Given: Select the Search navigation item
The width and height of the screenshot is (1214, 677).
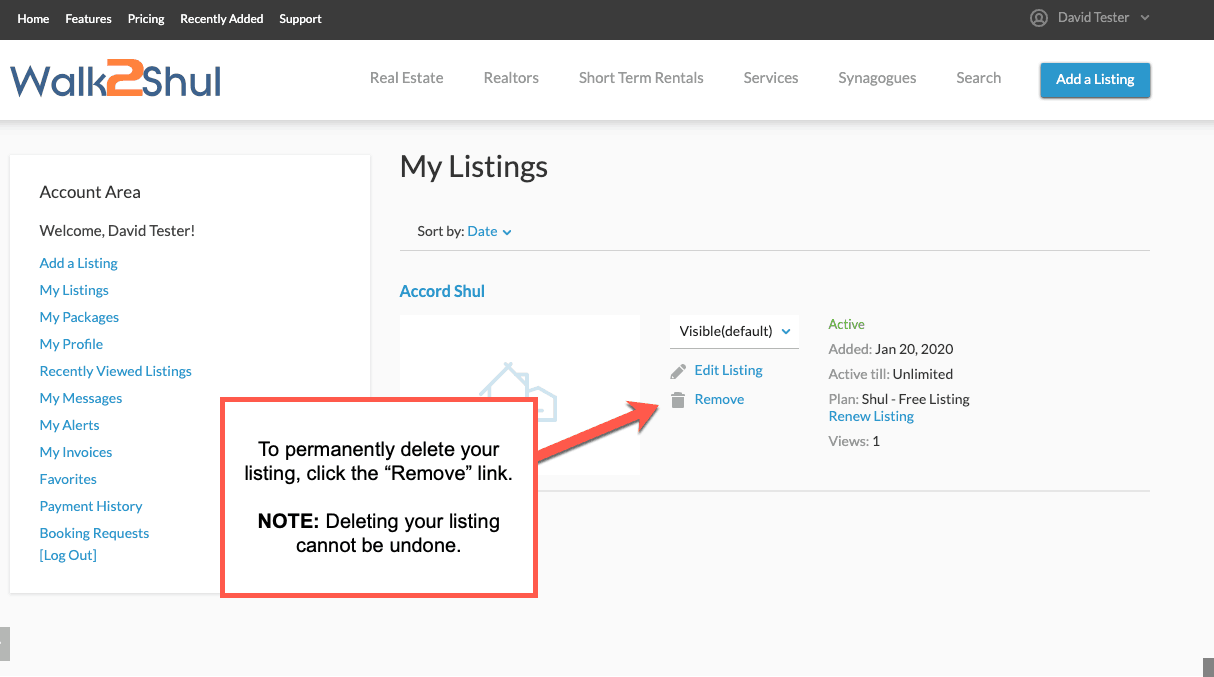Looking at the screenshot, I should (x=978, y=78).
